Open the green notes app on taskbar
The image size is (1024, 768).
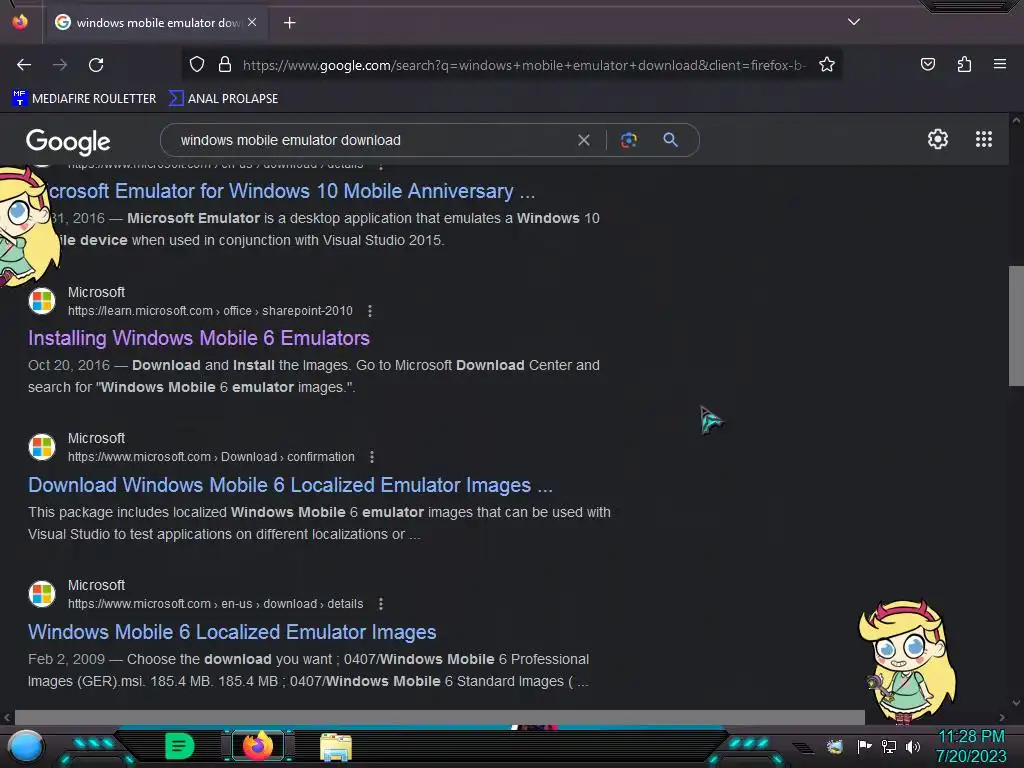click(x=180, y=746)
